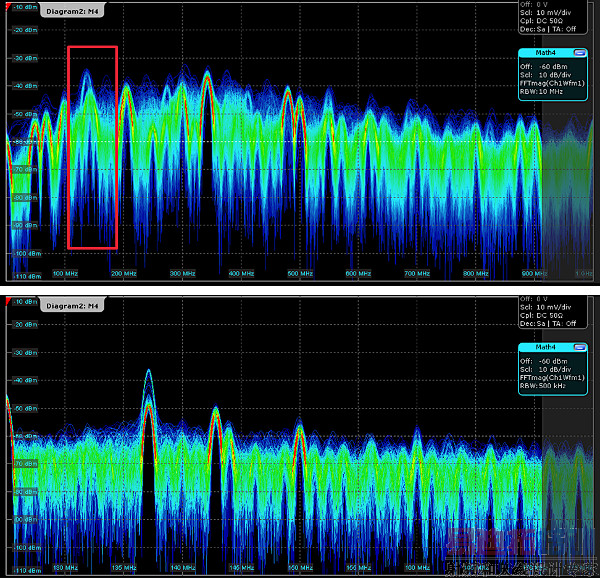Click the -60 dBm dashed reference line marker
The width and height of the screenshot is (600, 579).
[x=23, y=142]
